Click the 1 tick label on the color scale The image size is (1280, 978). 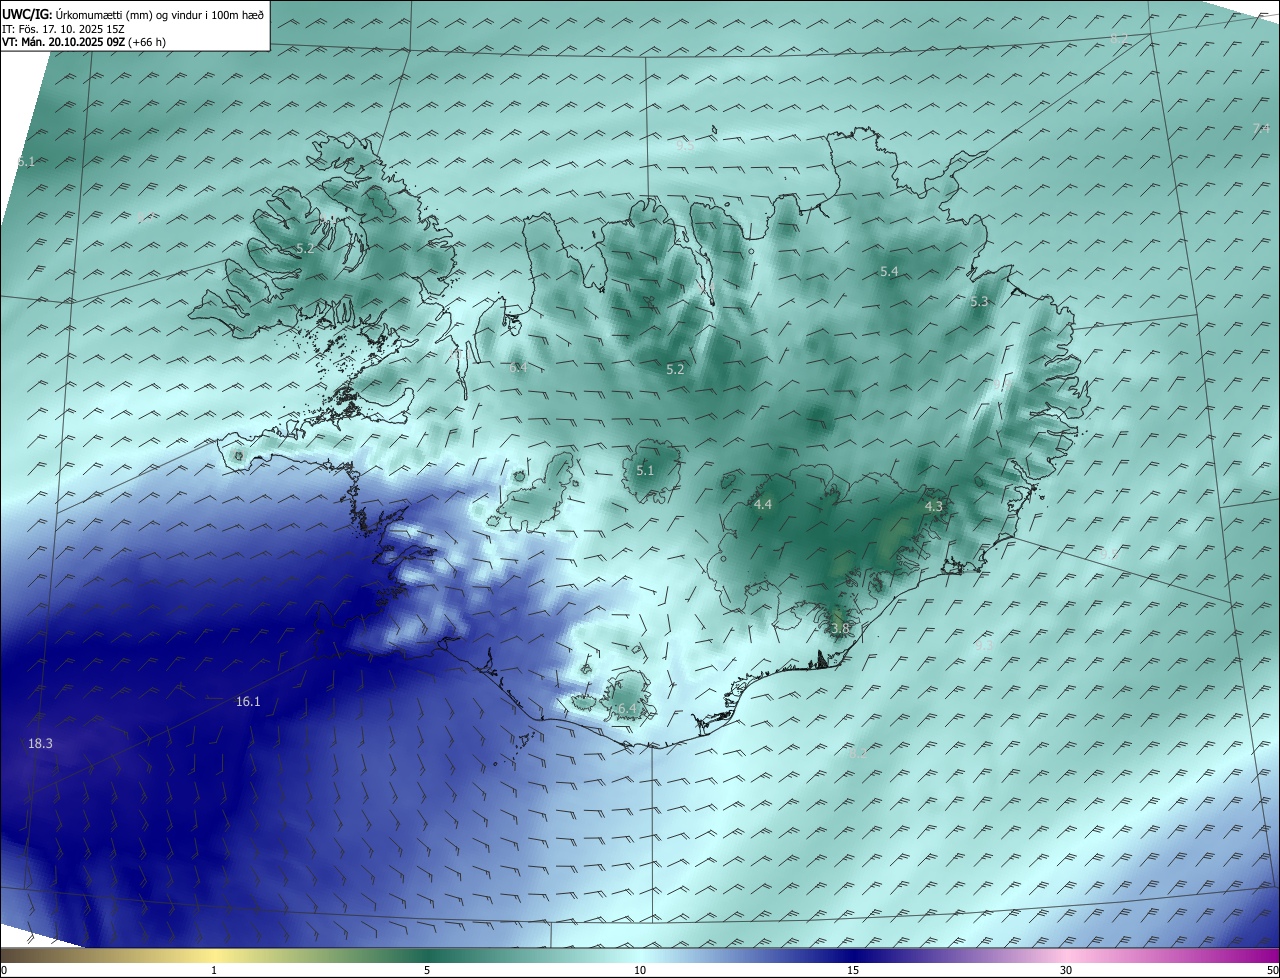[214, 971]
